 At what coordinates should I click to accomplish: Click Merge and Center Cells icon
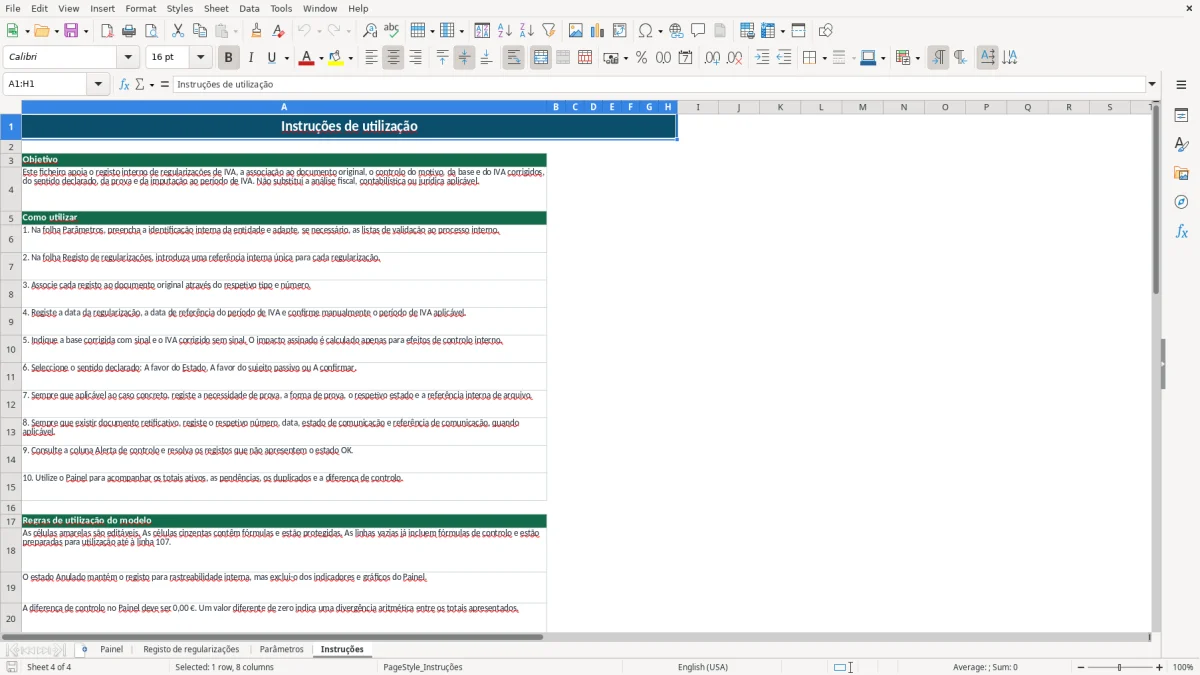point(541,58)
